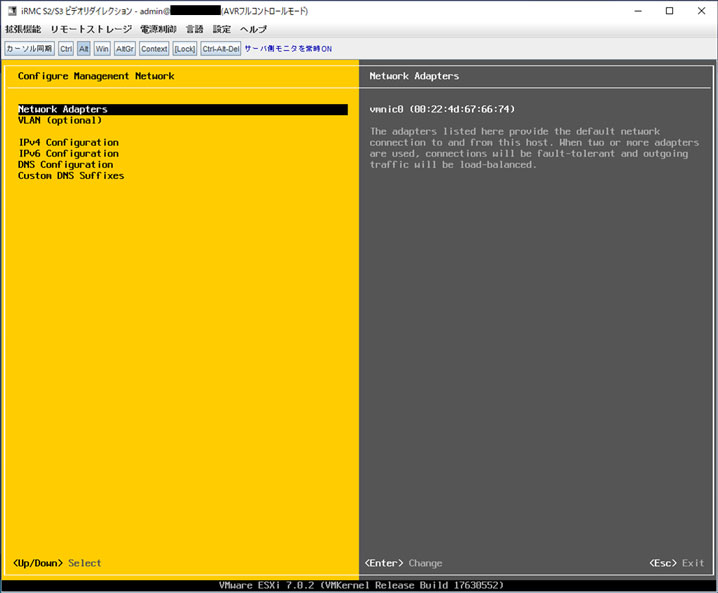Select the DNS Configuration entry
This screenshot has width=718, height=593.
click(x=65, y=164)
